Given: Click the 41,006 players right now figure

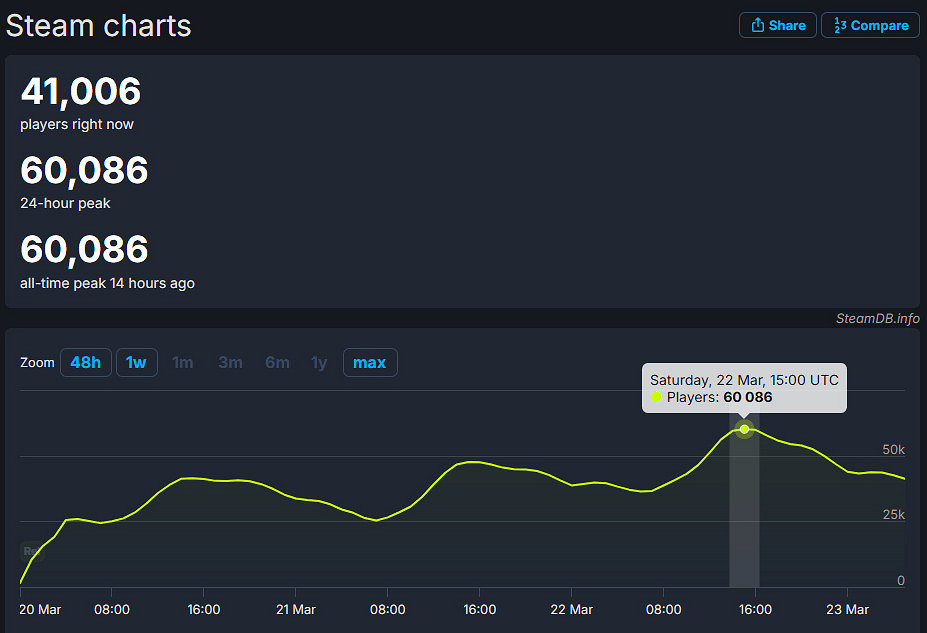Looking at the screenshot, I should coord(81,92).
